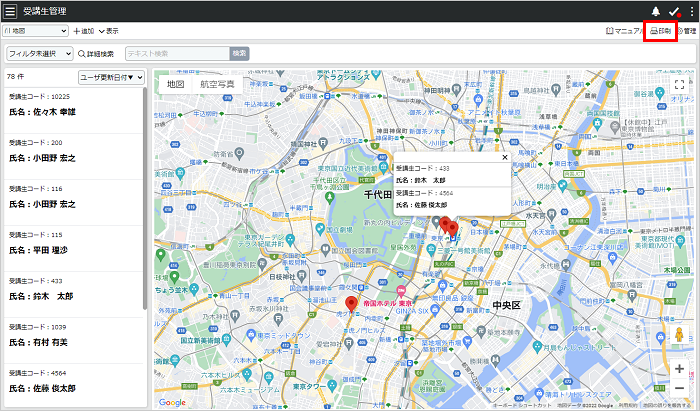Open the ユーザ更新日付 sort dropdown
Viewport: 700px width, 411px height.
(112, 77)
